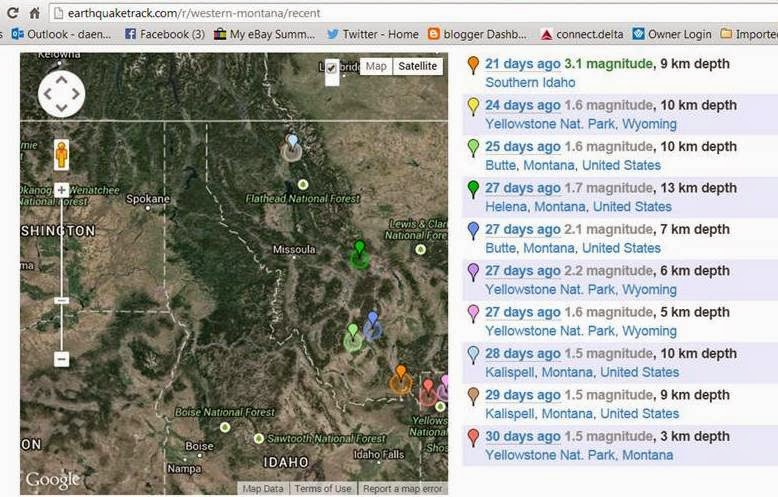Viewport: 778px width, 497px height.
Task: Open Outlook bookmark
Action: click(62, 34)
